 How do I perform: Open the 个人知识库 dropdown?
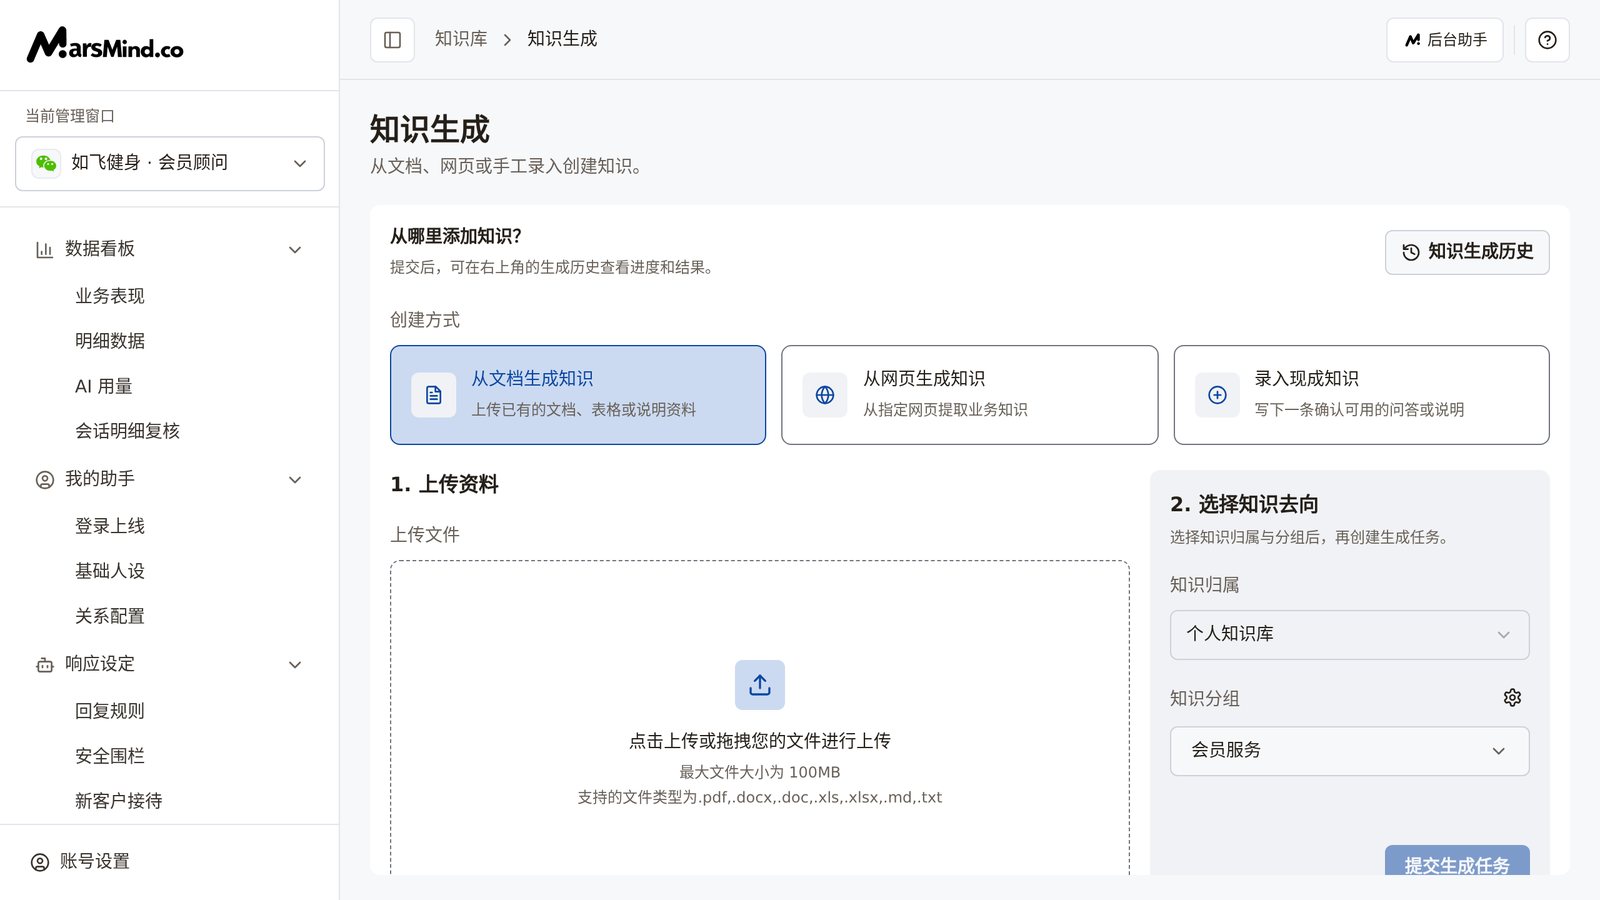coord(1349,635)
